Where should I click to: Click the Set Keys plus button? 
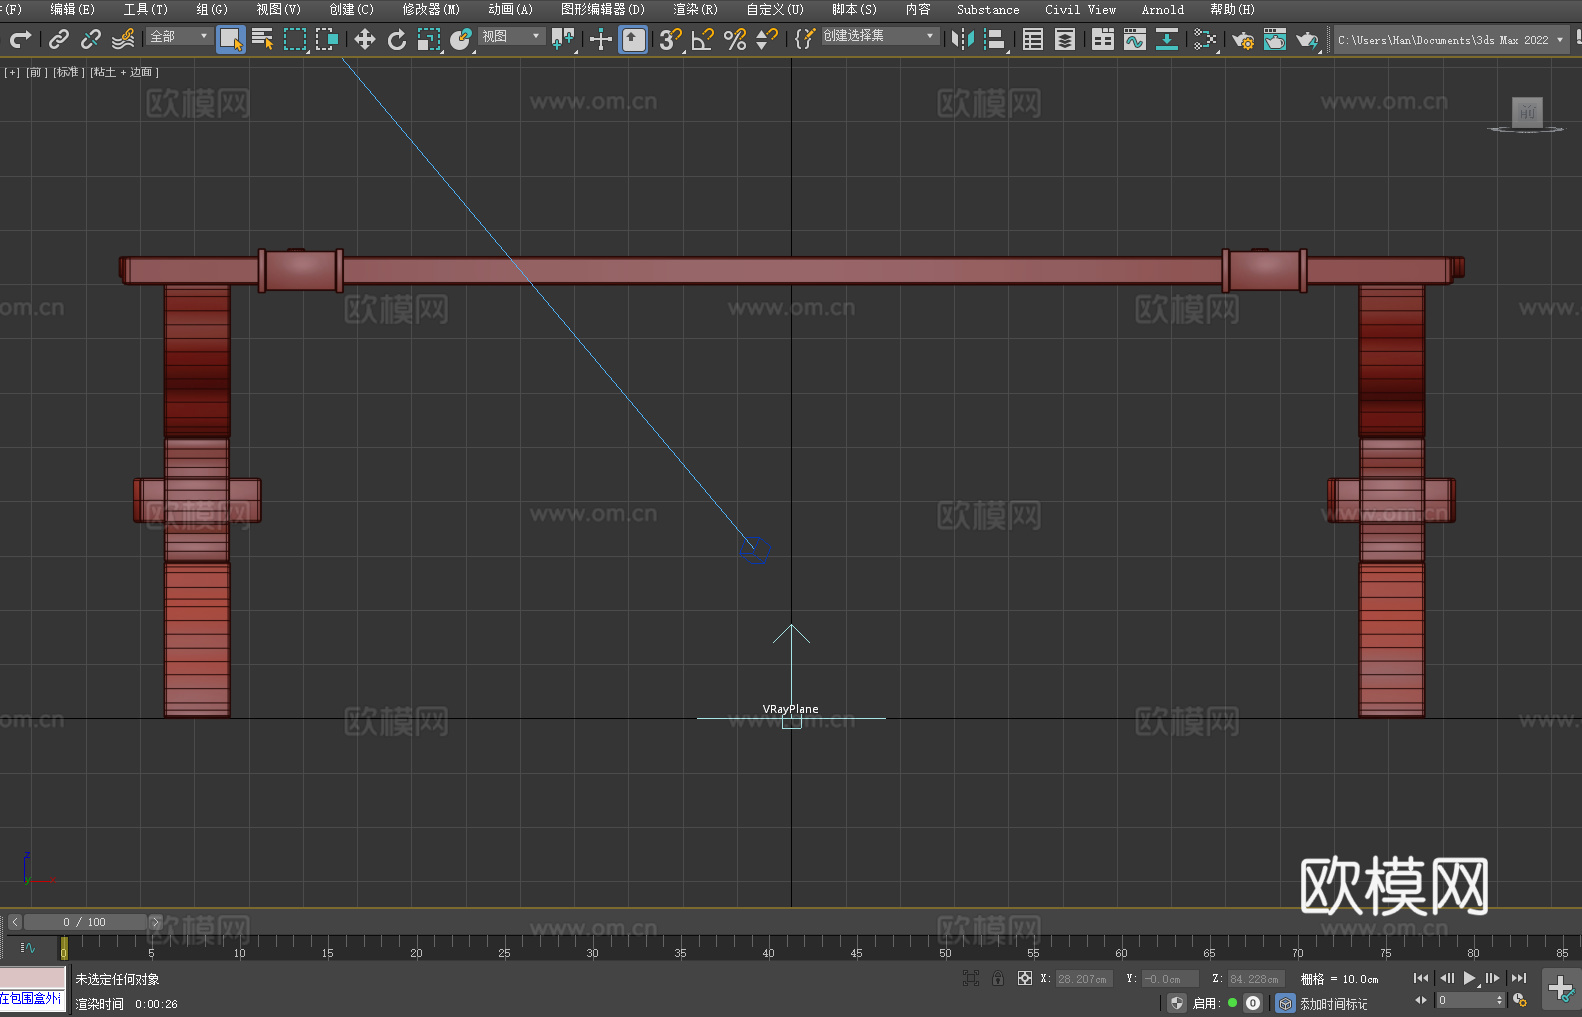tap(1561, 989)
